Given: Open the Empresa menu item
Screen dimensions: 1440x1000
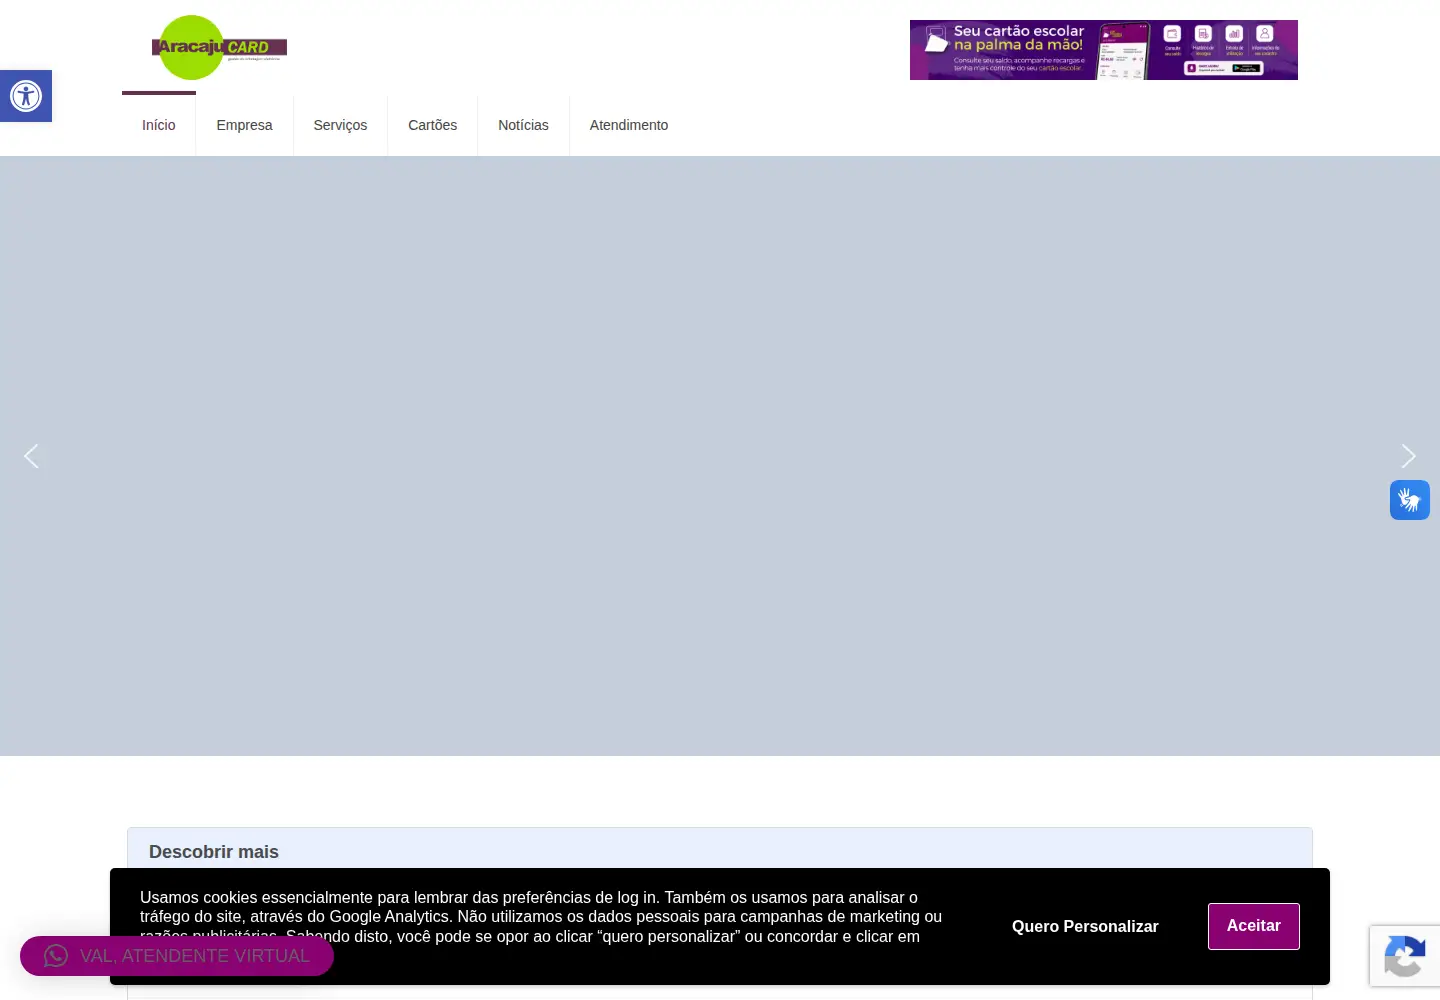Looking at the screenshot, I should (x=244, y=125).
